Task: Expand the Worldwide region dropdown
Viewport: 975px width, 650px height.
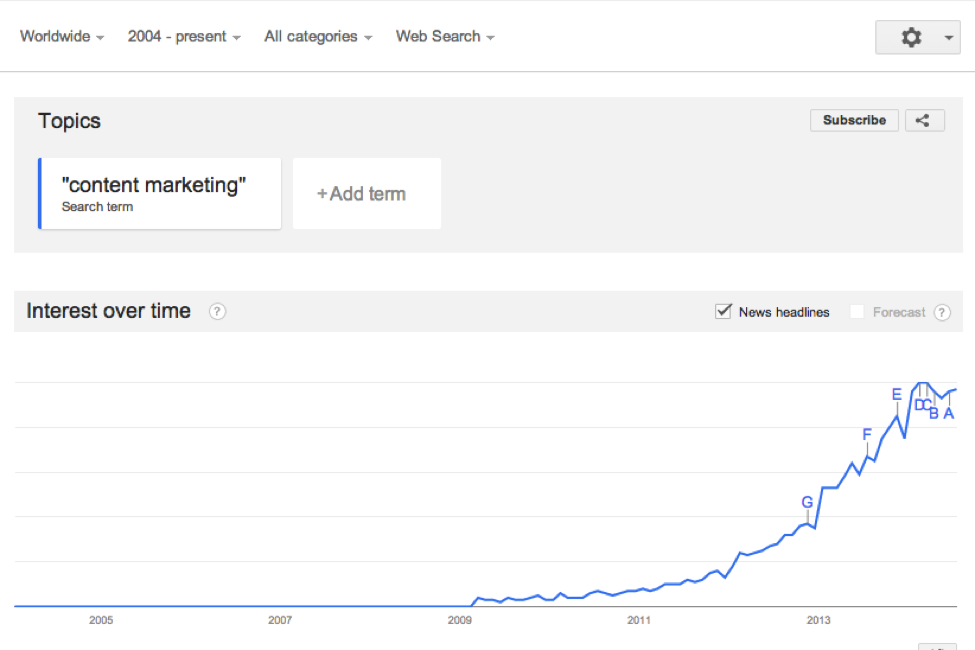Action: (62, 37)
